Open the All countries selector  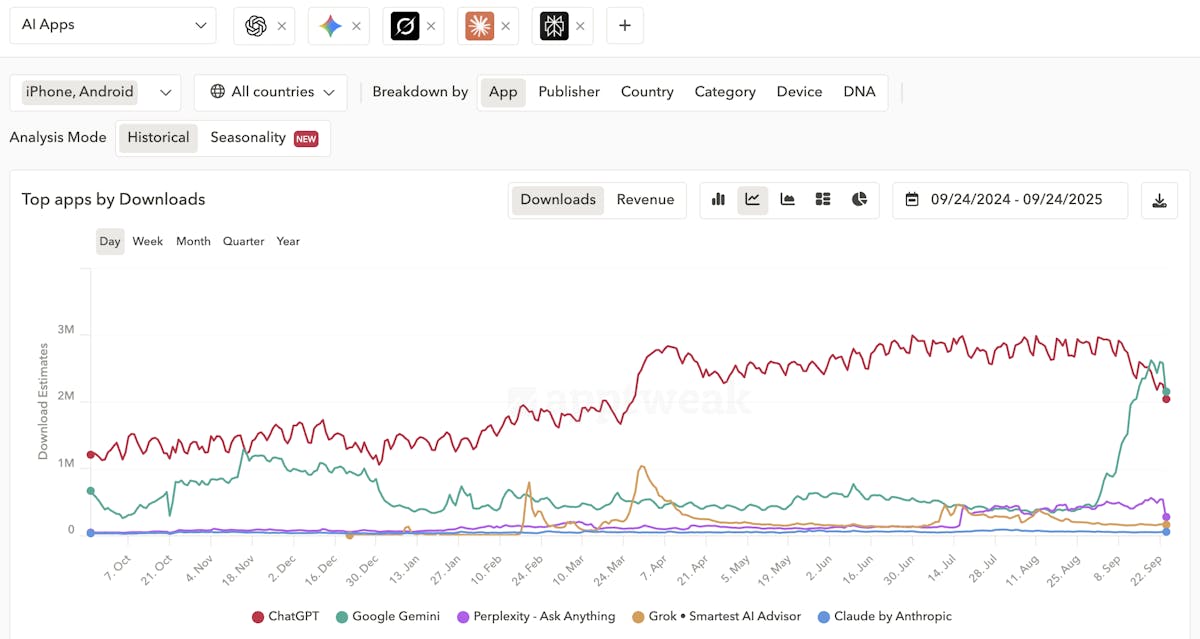tap(271, 92)
